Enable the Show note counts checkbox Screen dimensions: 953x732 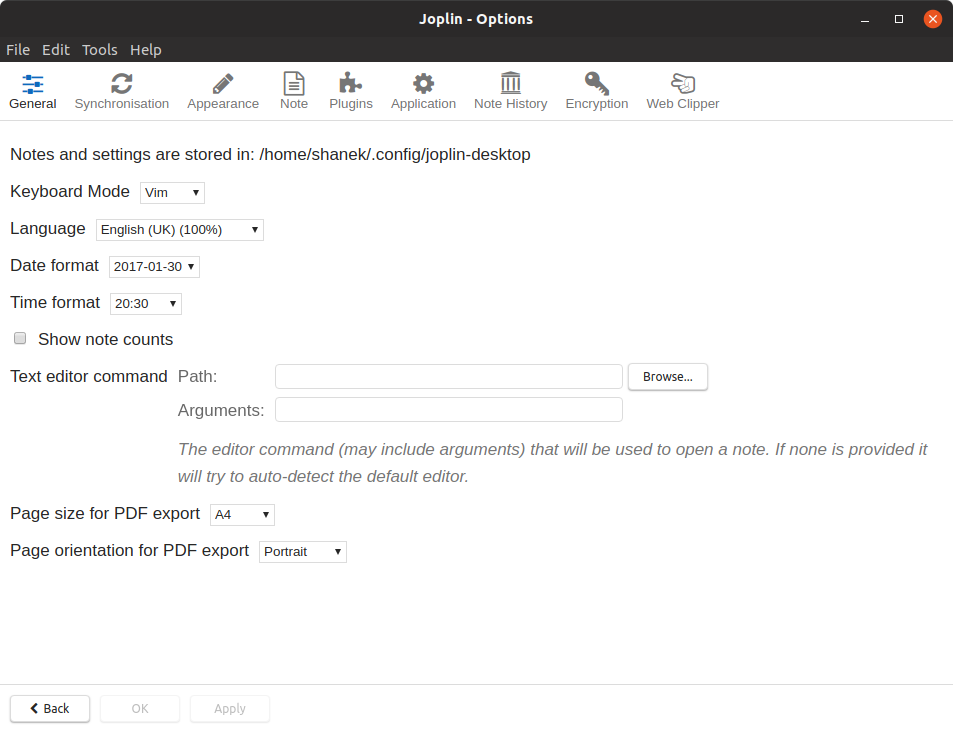point(20,339)
